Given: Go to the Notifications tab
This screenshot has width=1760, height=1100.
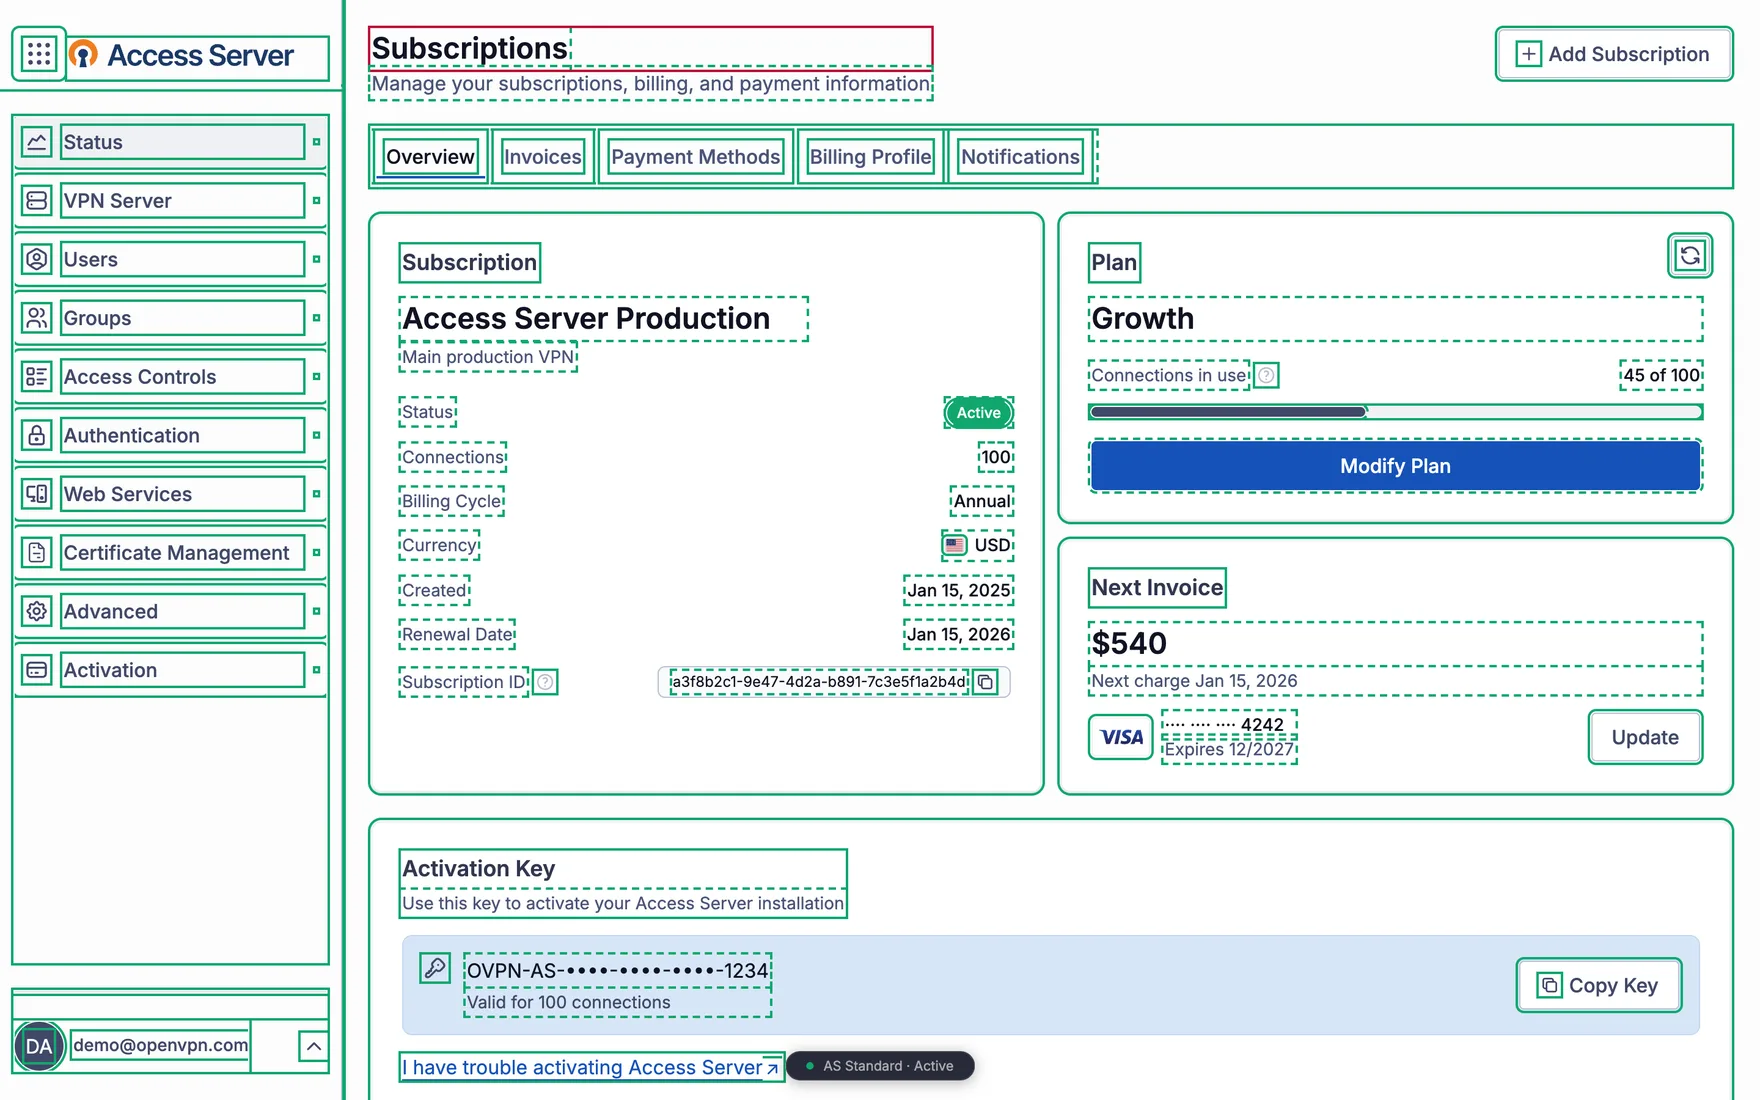Looking at the screenshot, I should tap(1020, 157).
